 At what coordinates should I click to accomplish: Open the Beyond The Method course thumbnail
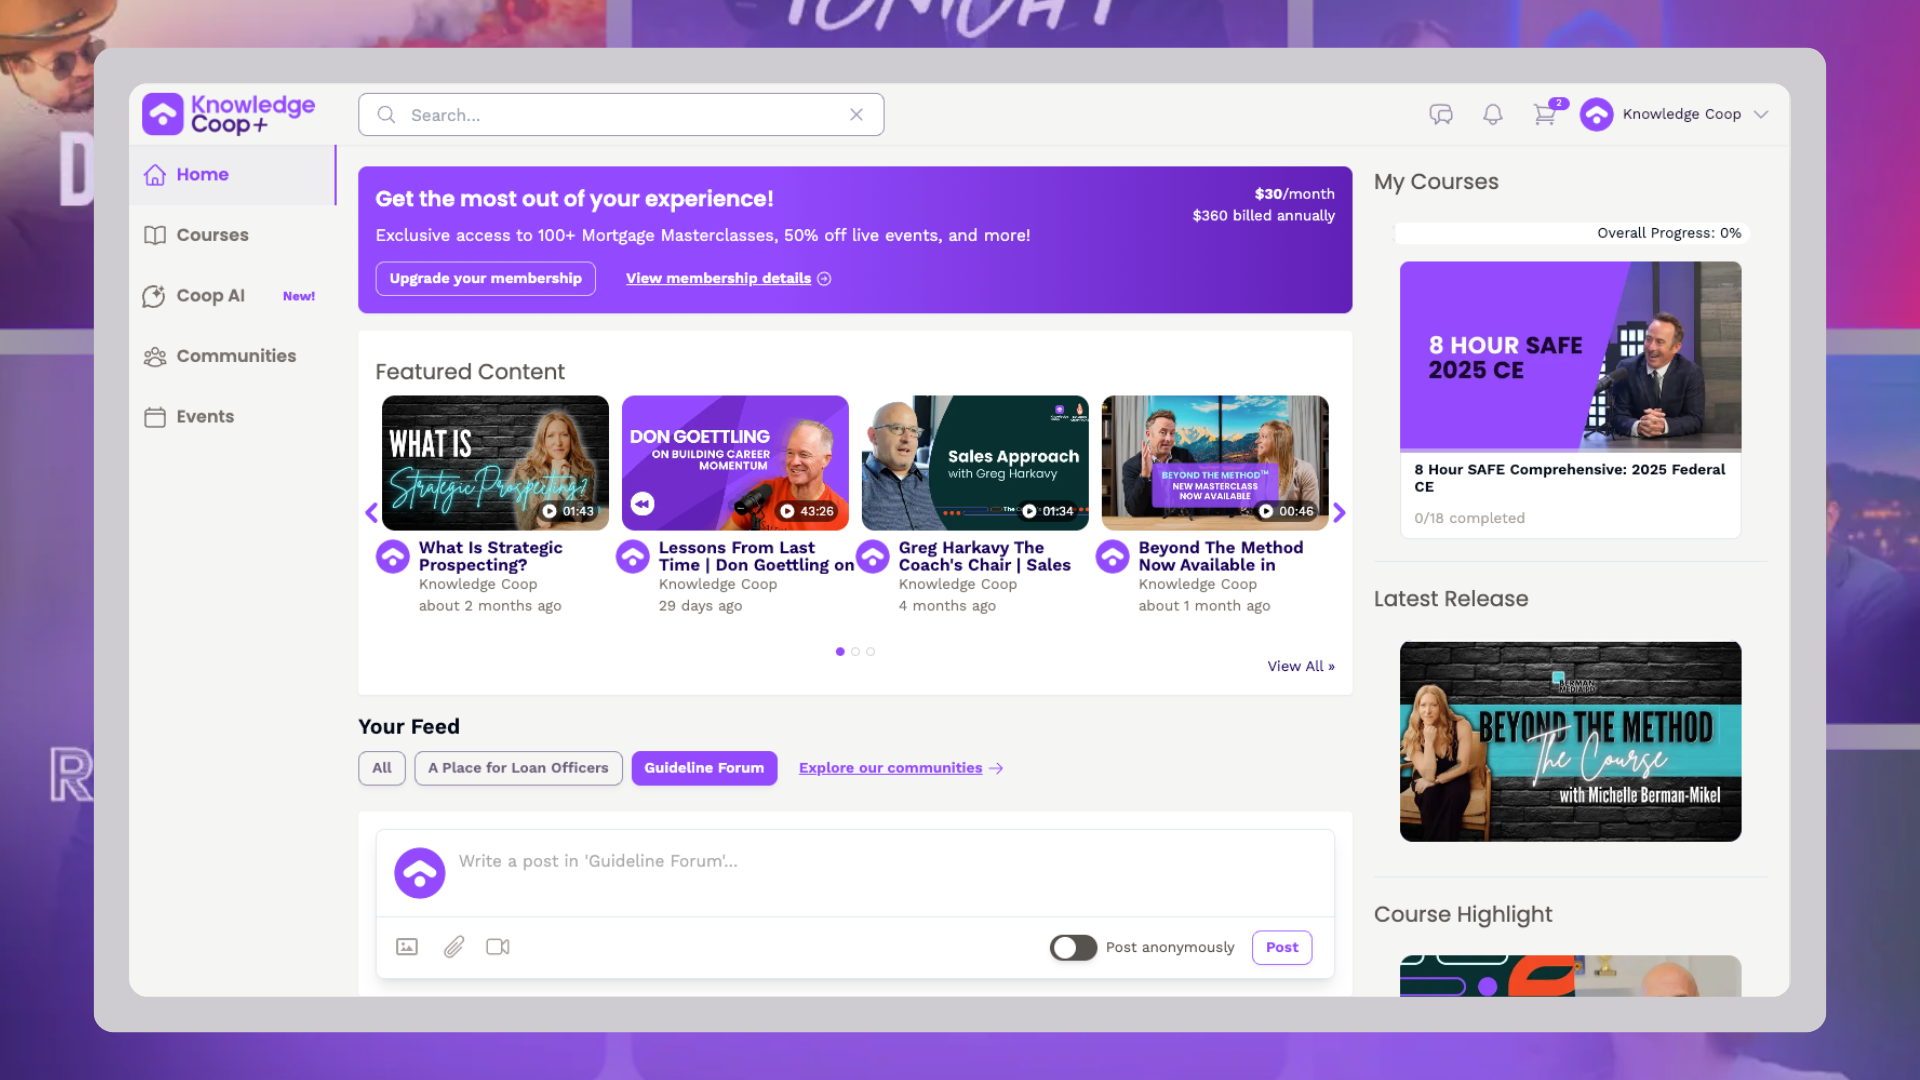point(1570,741)
